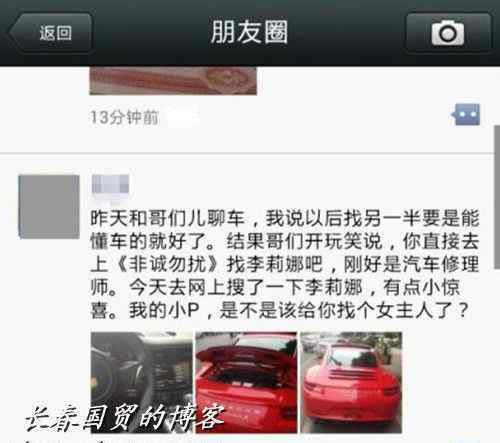Open the partial red image above 13分钟前
The height and width of the screenshot is (443, 500).
click(x=173, y=81)
